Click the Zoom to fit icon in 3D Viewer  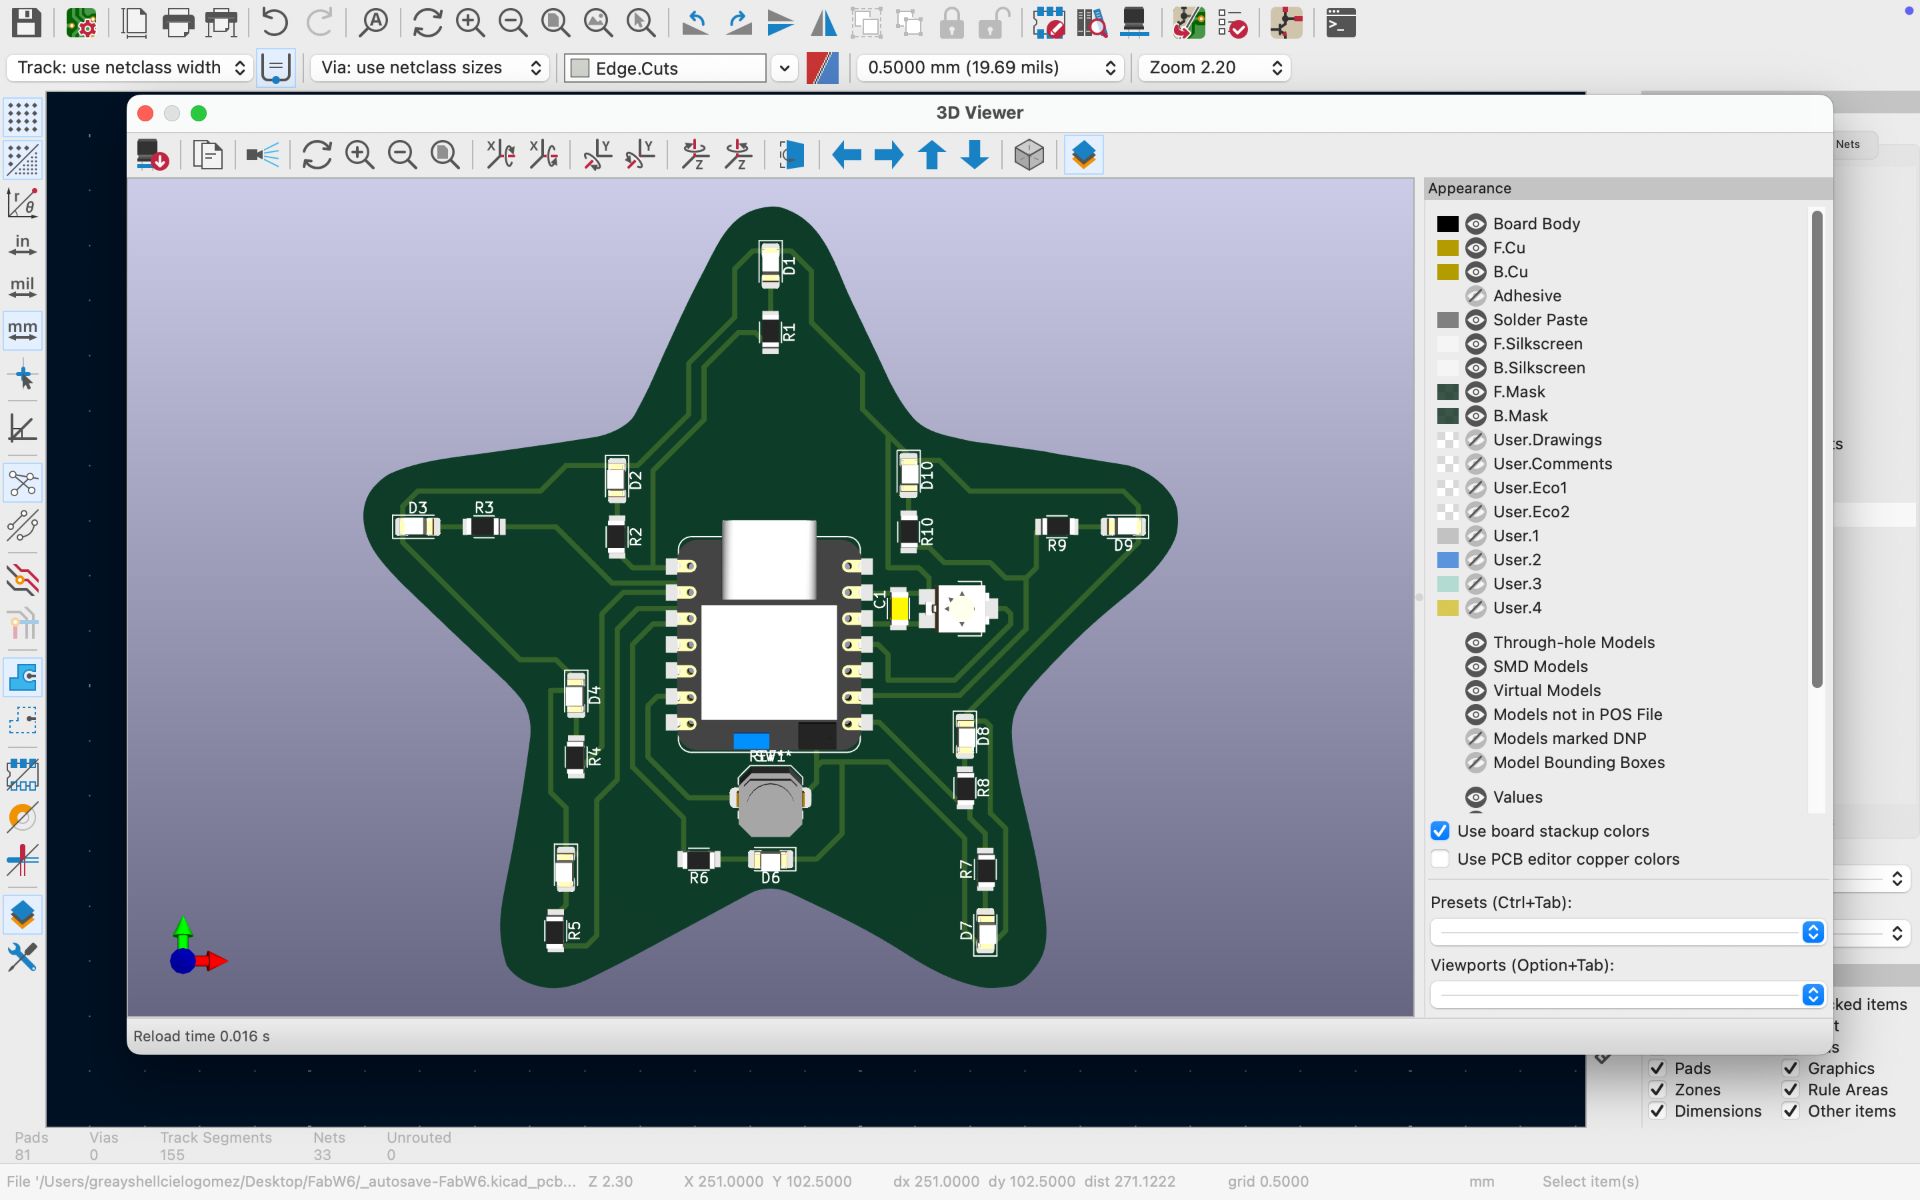(x=445, y=155)
